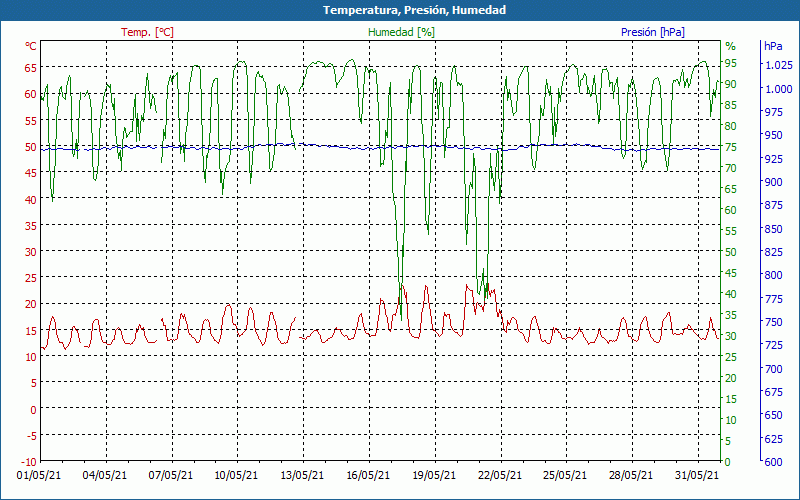Click the chart title 'Temperatura, Presión, Humedad'
The height and width of the screenshot is (500, 800).
click(x=414, y=10)
